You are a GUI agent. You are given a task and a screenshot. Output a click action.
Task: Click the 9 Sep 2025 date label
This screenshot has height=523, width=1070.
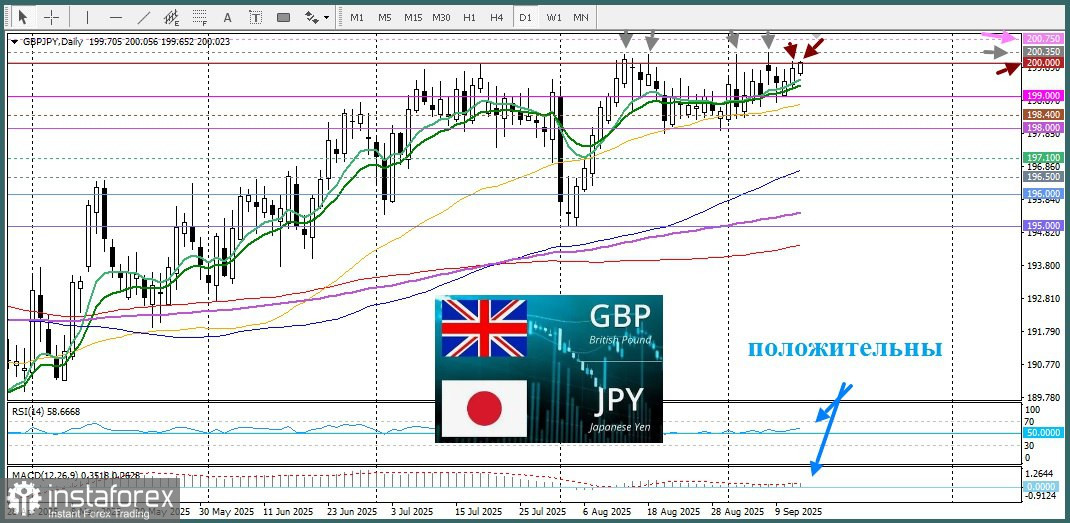click(798, 511)
